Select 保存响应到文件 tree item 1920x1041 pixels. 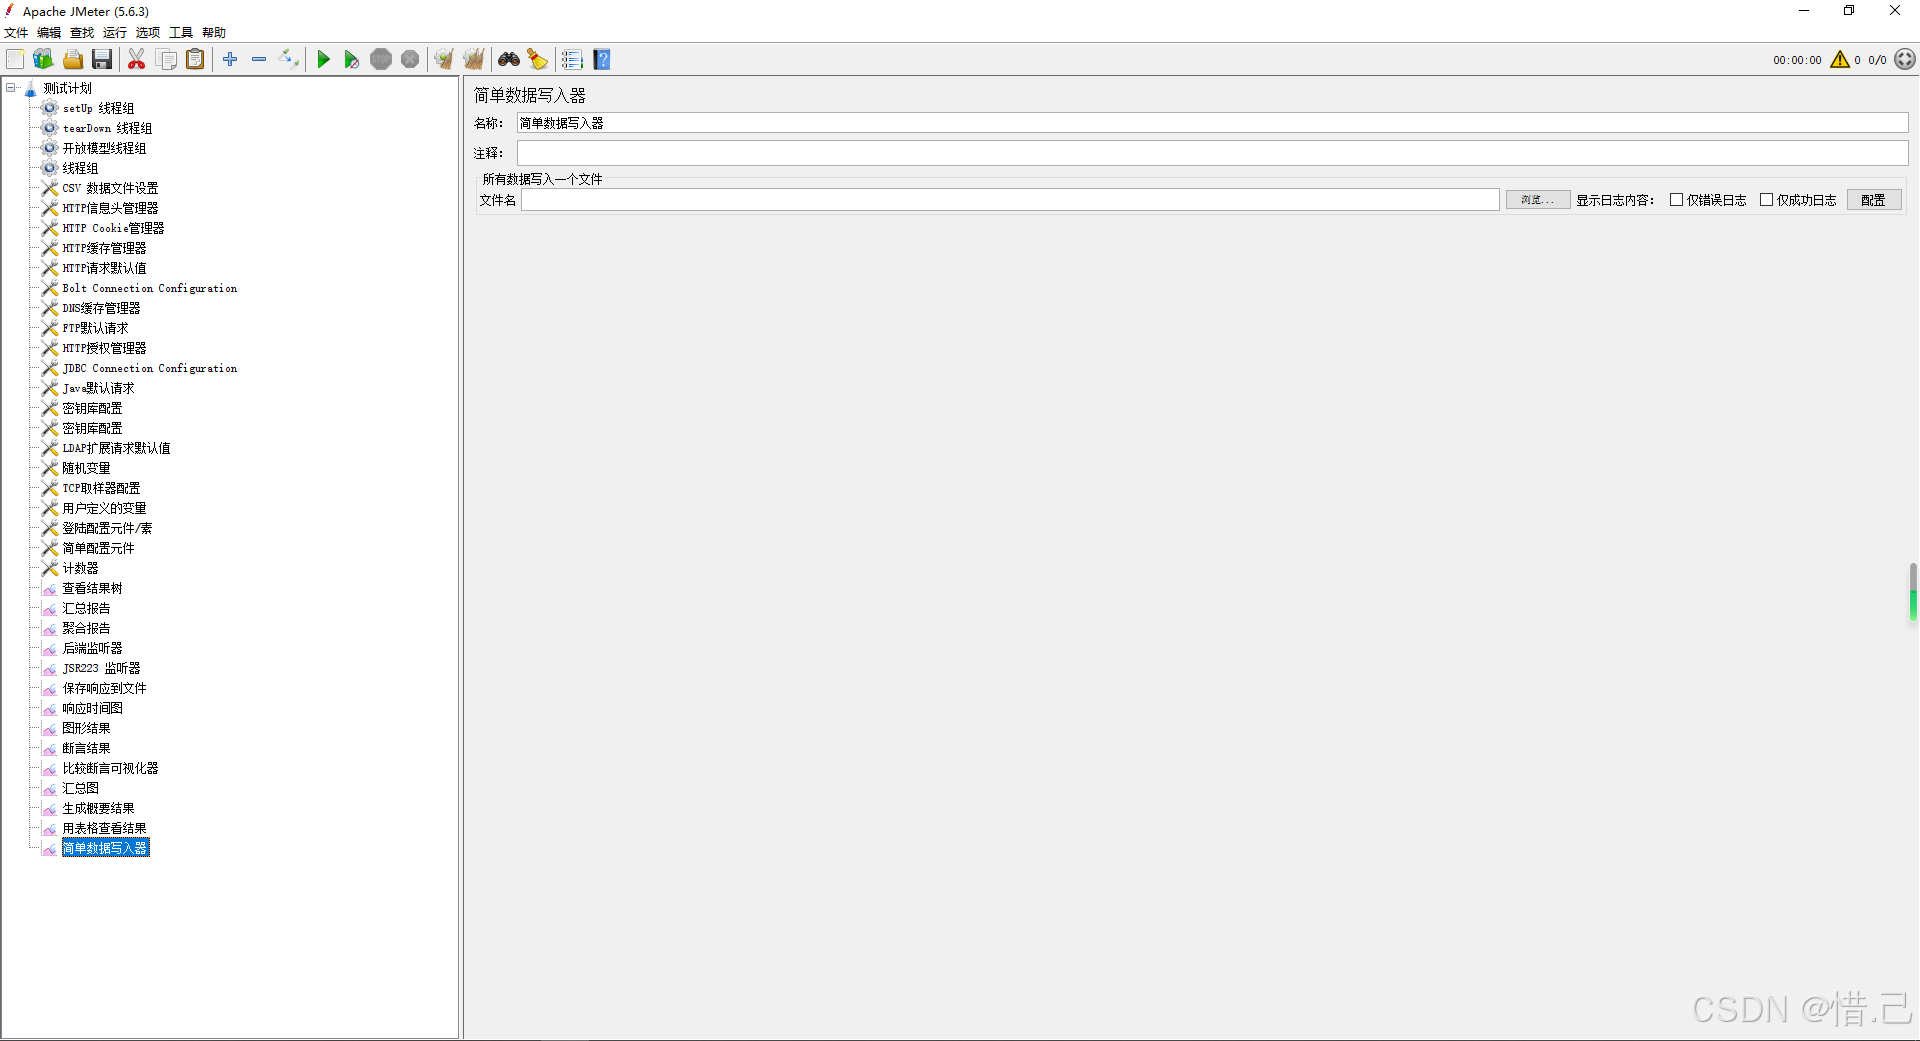(104, 688)
